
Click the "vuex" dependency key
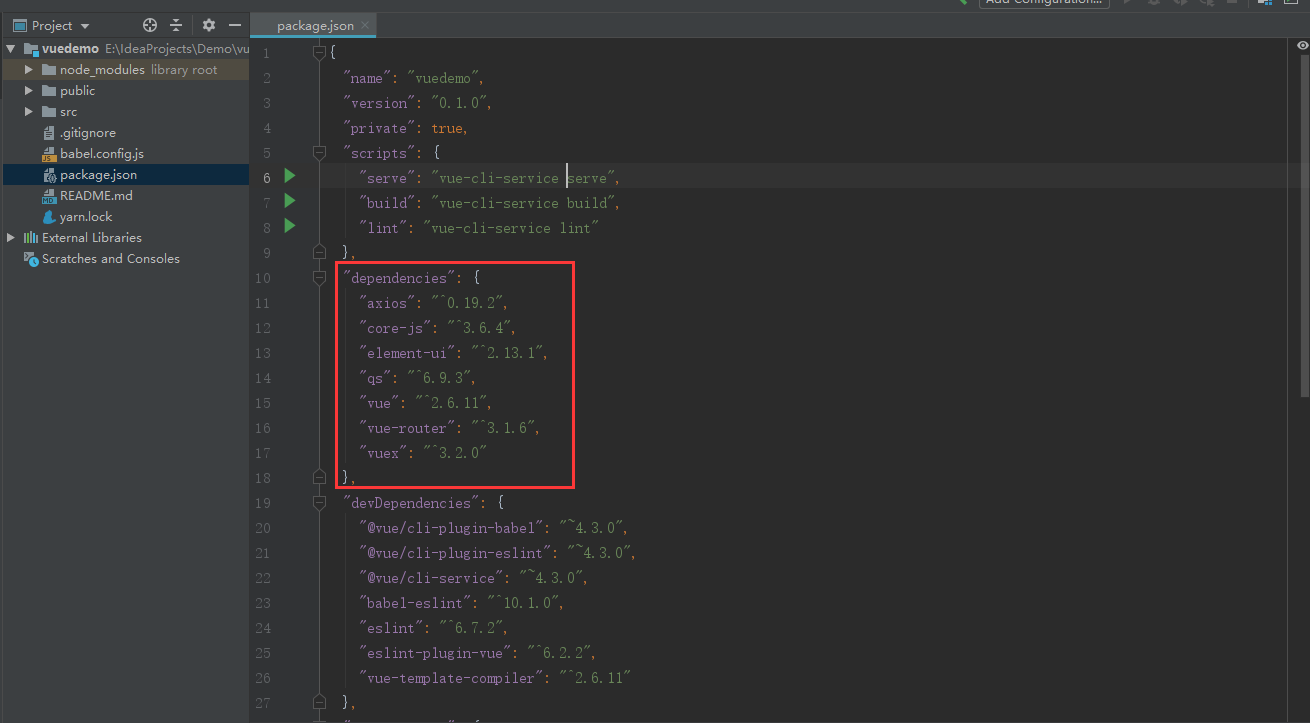381,453
